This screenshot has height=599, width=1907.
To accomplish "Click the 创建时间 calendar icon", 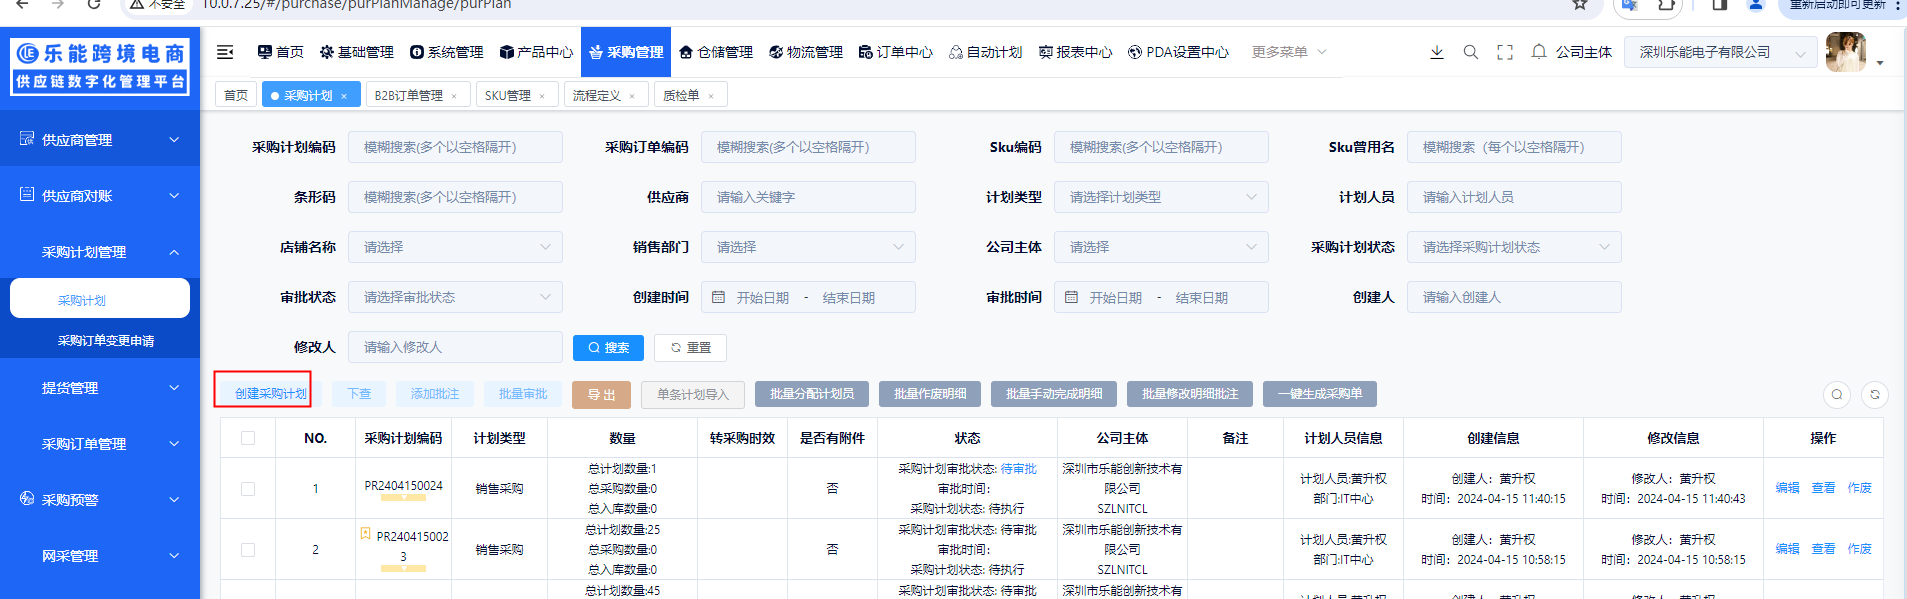I will point(718,297).
